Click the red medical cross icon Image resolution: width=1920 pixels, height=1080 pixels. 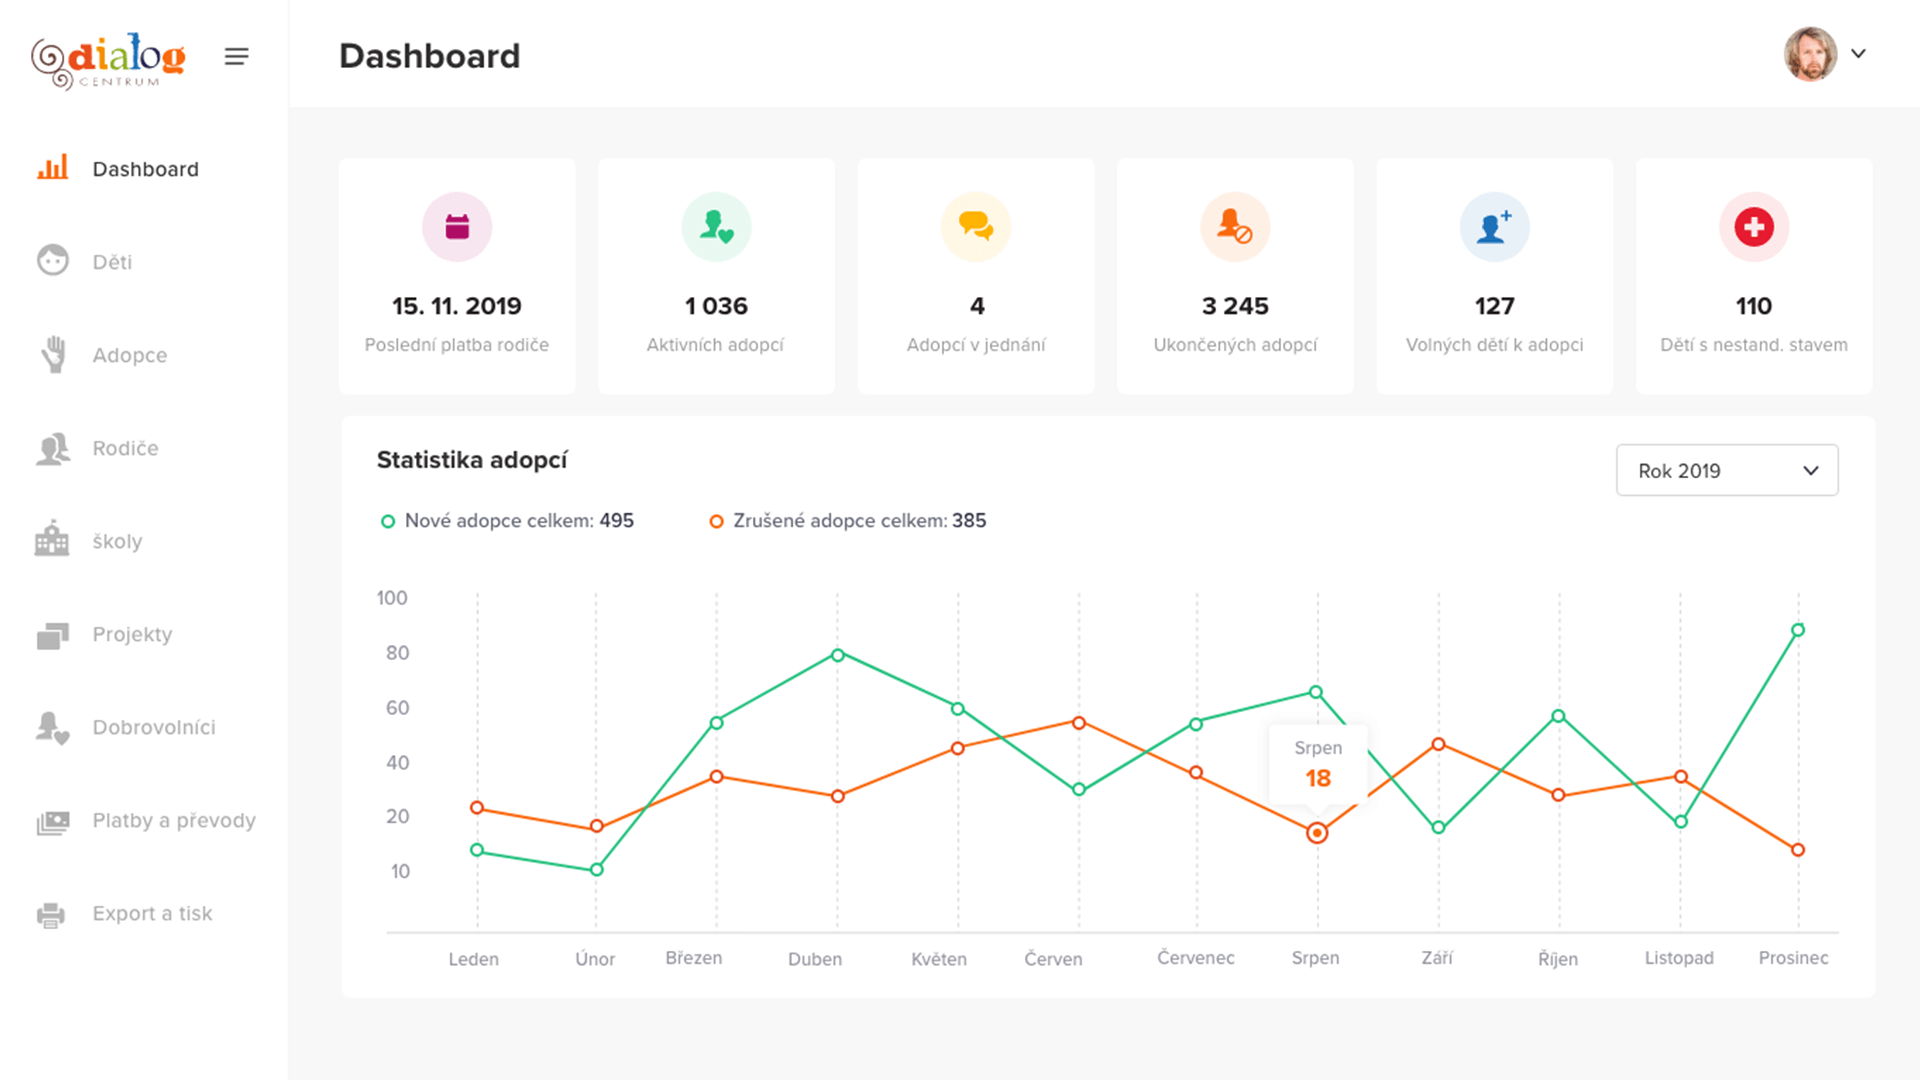click(1754, 227)
